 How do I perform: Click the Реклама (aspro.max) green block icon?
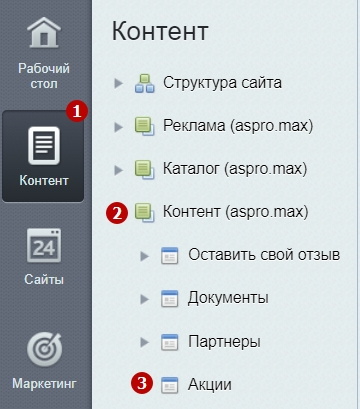point(145,126)
